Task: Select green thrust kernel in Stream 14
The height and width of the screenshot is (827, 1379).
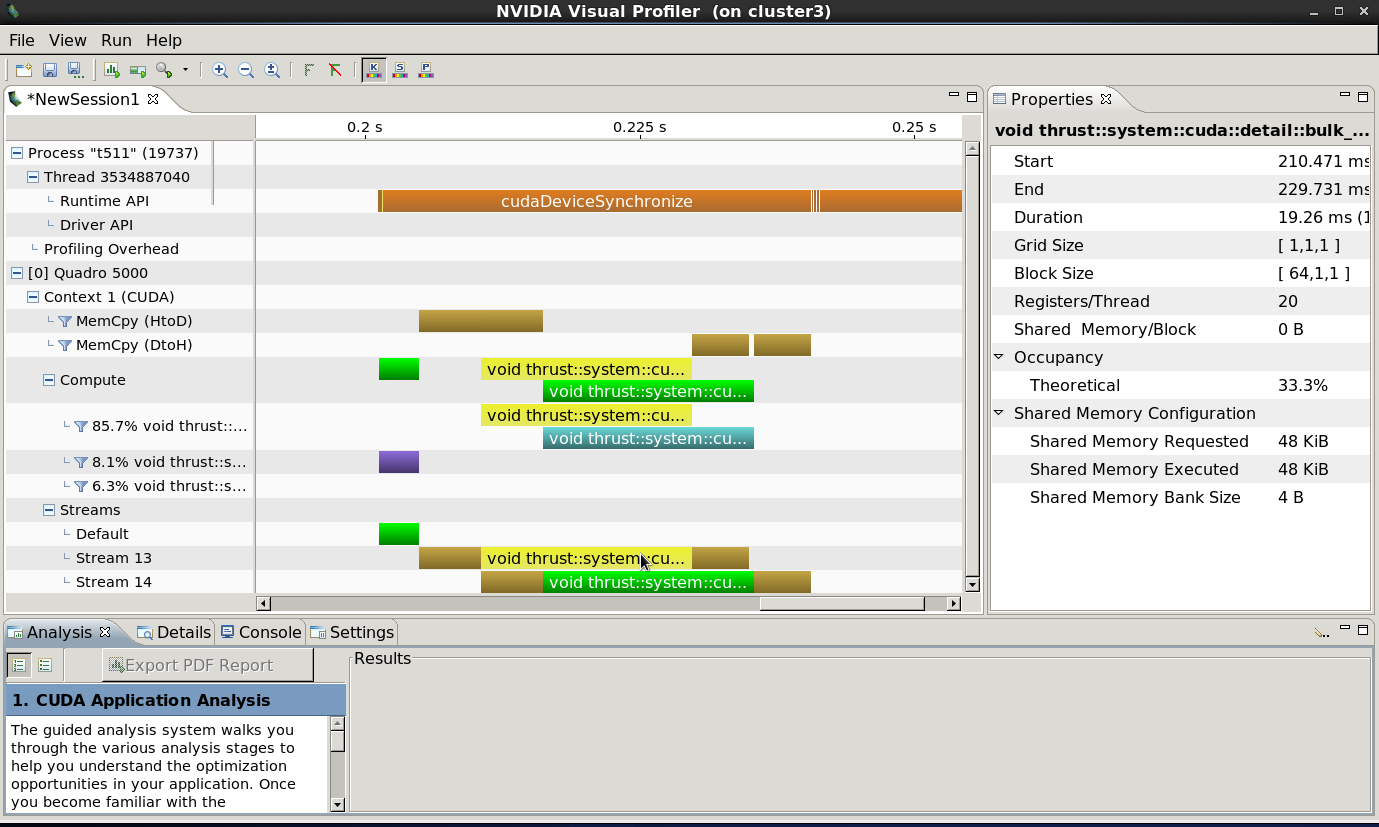Action: 648,582
